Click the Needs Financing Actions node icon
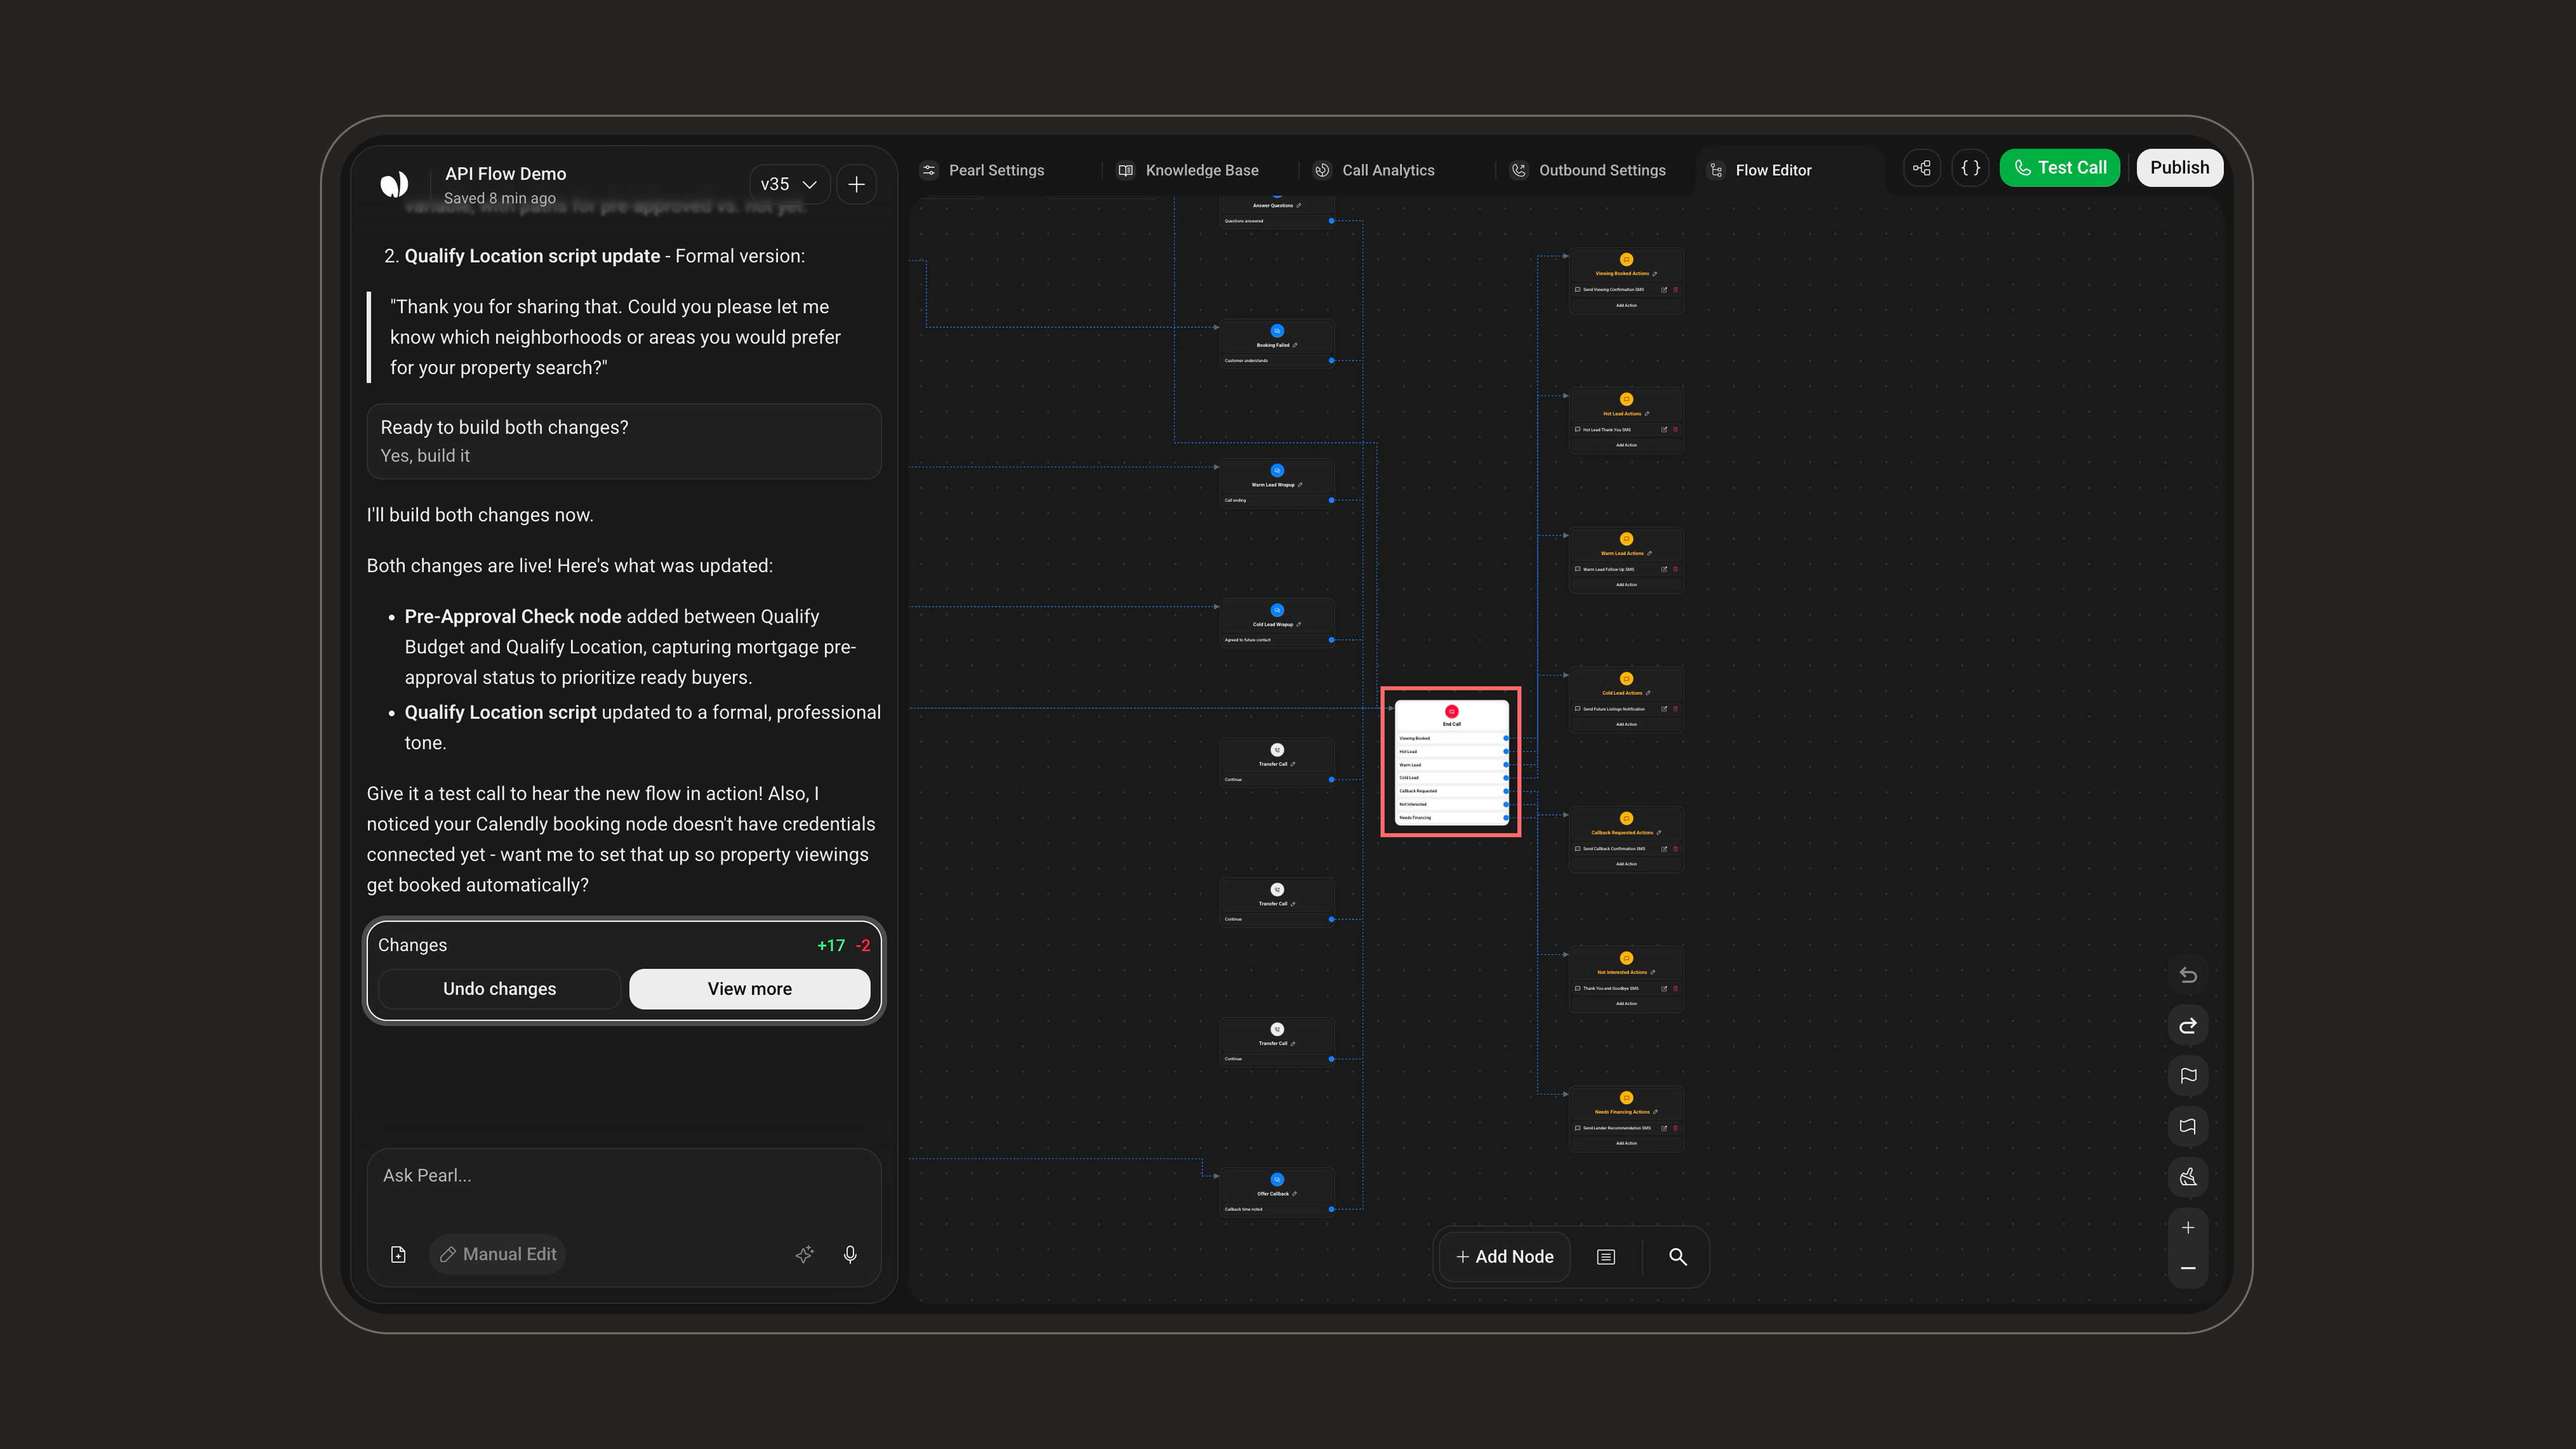Viewport: 2576px width, 1449px height. pos(1626,1098)
